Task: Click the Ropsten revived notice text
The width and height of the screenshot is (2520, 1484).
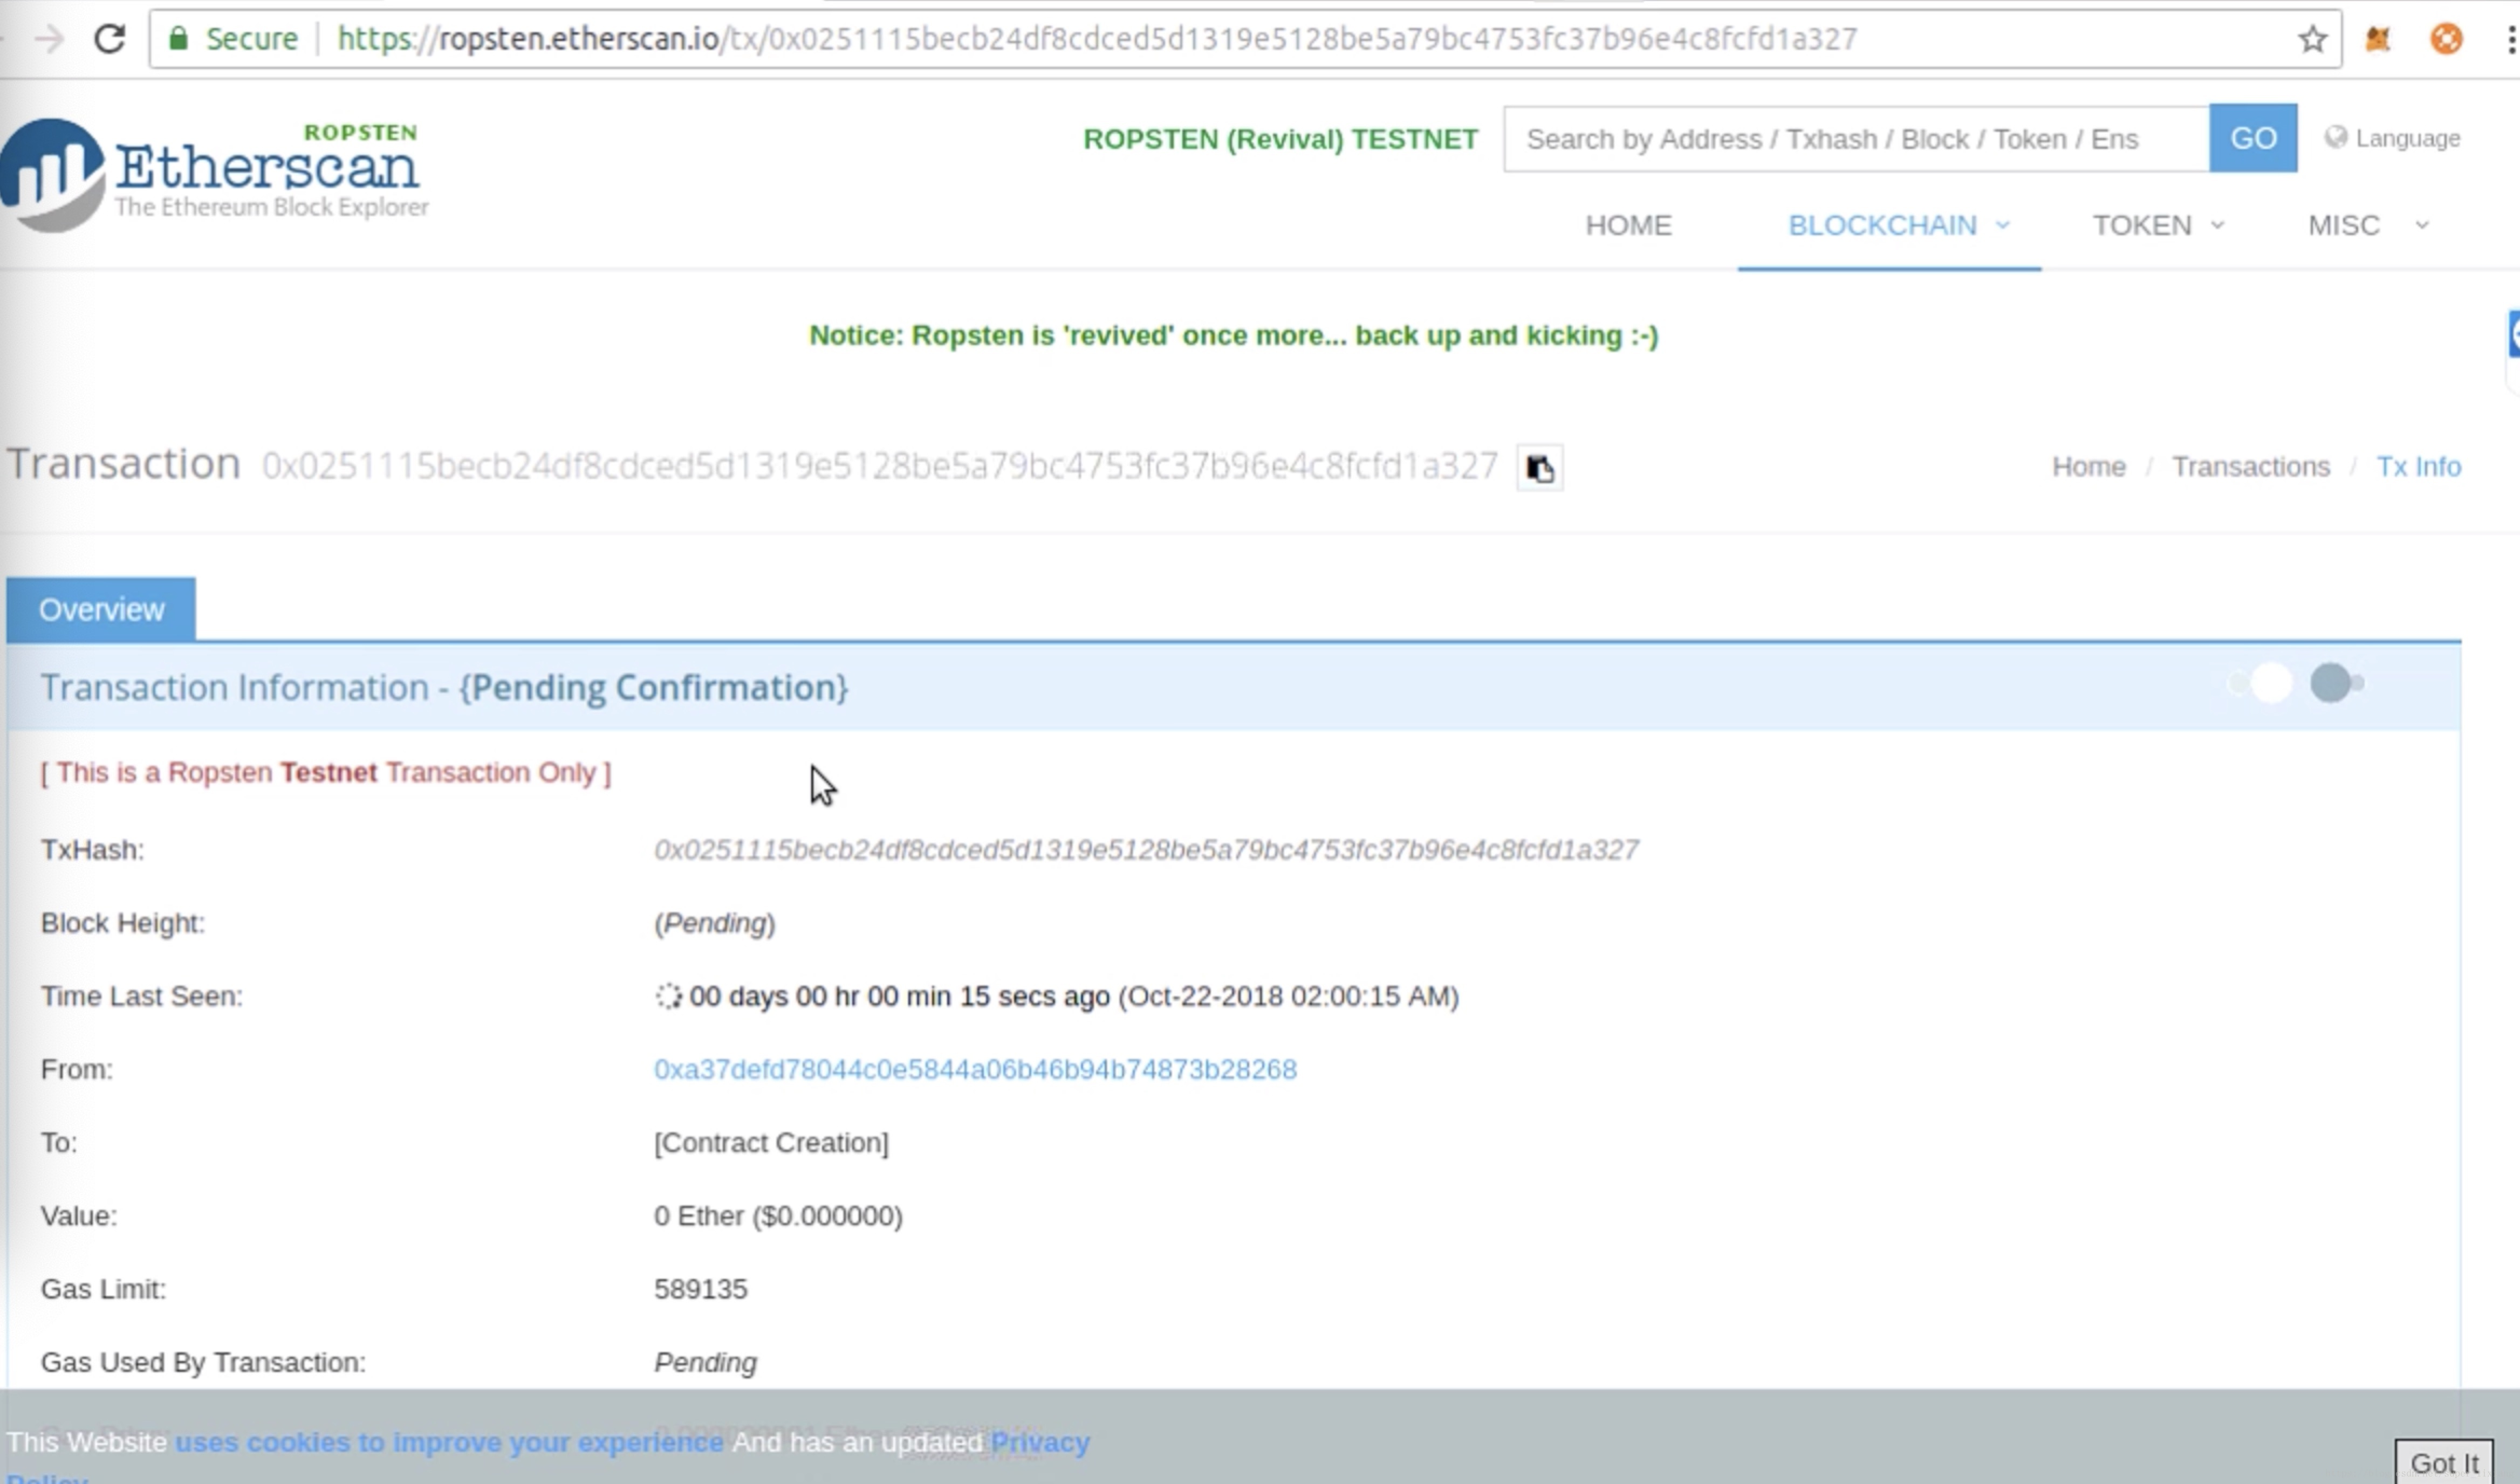Action: tap(1233, 335)
